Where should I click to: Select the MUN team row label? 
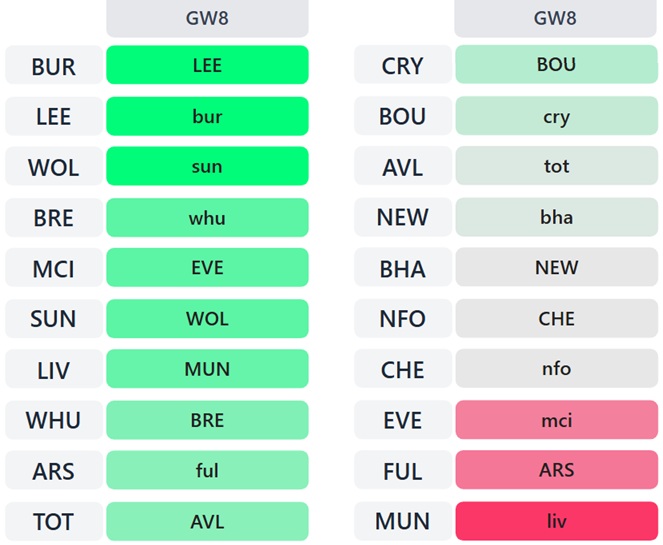(402, 522)
